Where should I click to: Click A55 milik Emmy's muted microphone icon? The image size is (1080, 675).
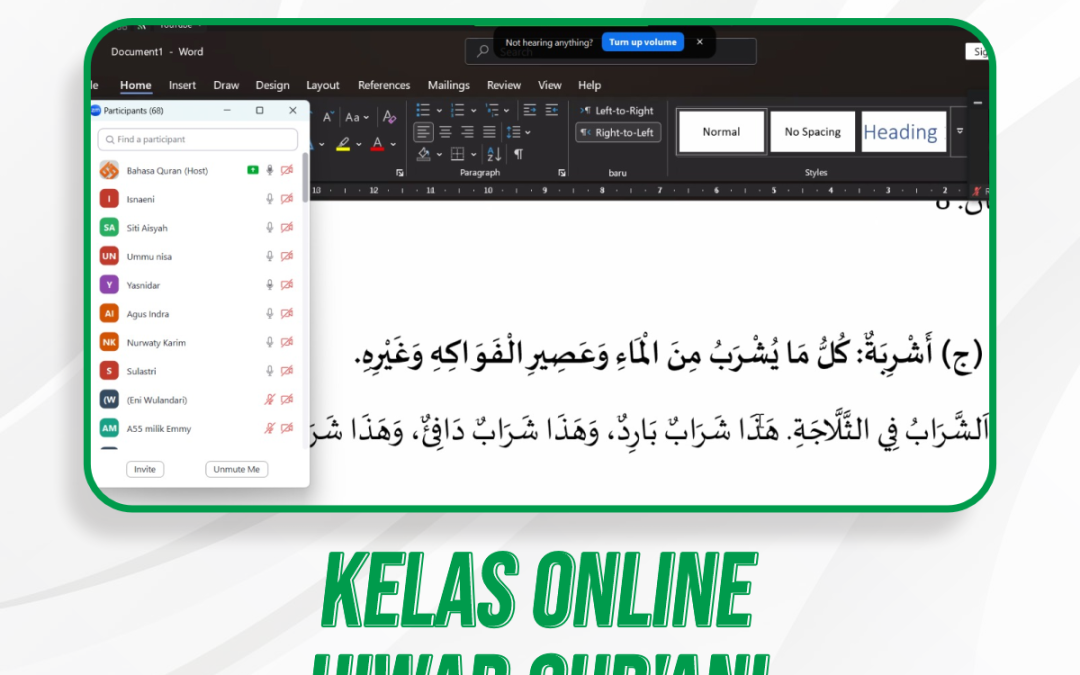[270, 428]
